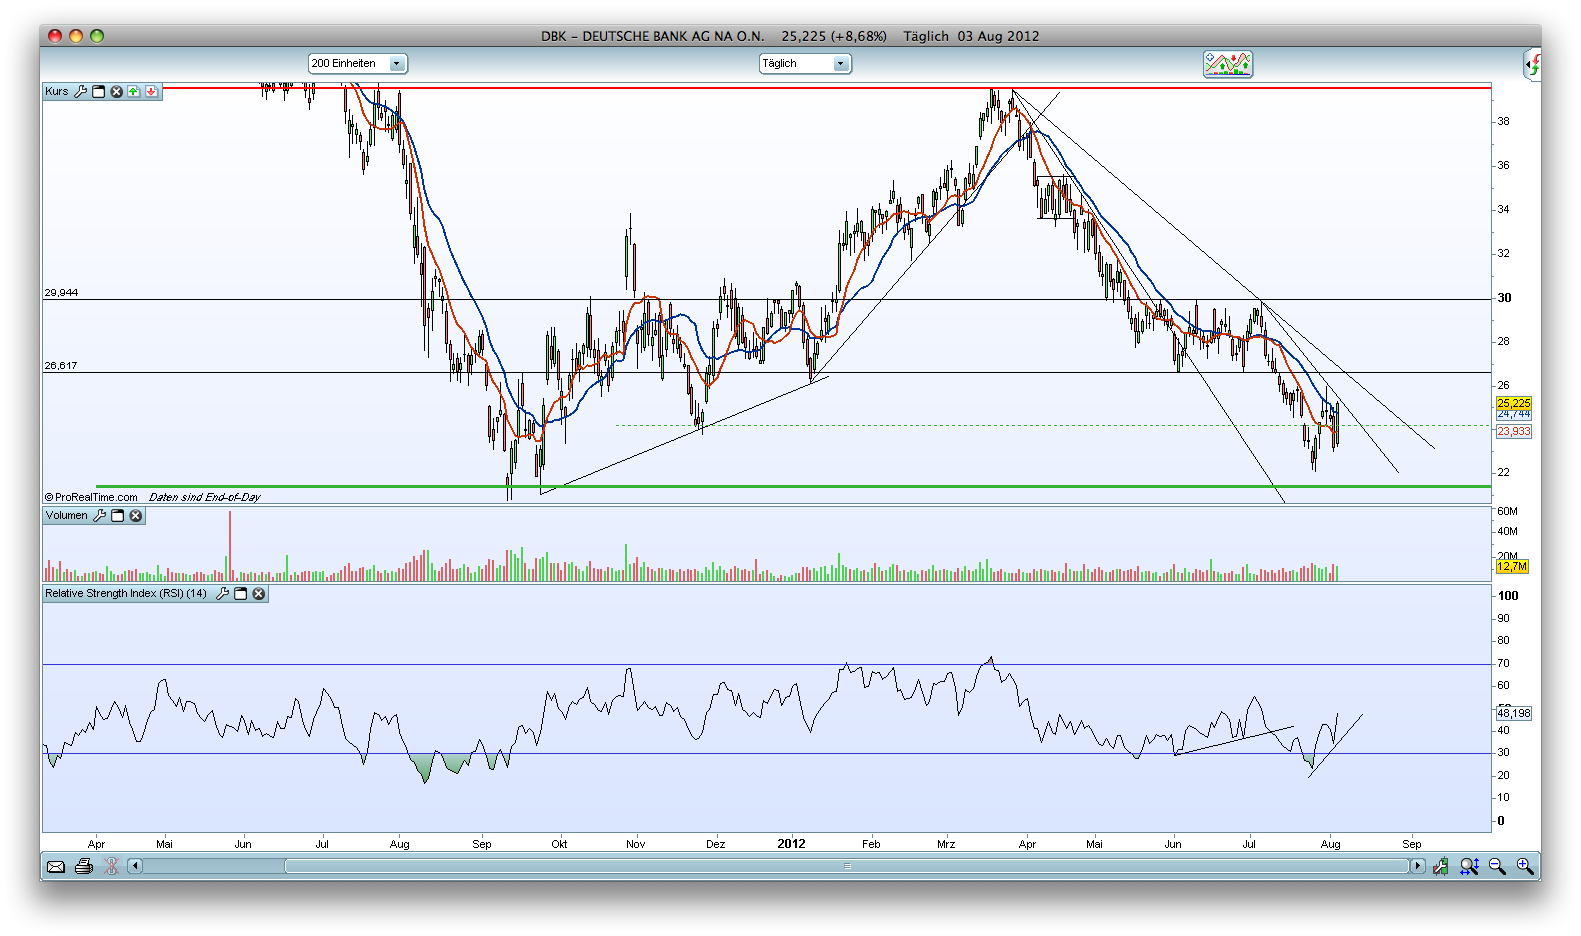The width and height of the screenshot is (1581, 936).
Task: Remove the RSI indicator panel
Action: 258,594
